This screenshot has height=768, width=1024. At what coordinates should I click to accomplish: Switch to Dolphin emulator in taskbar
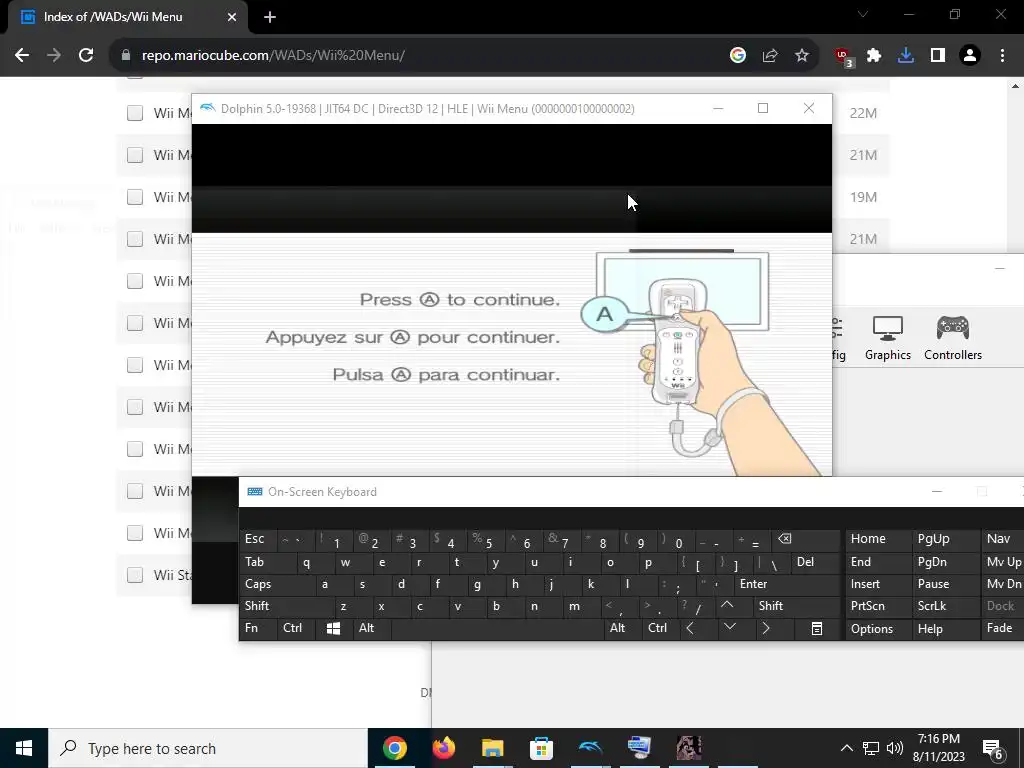coord(590,748)
